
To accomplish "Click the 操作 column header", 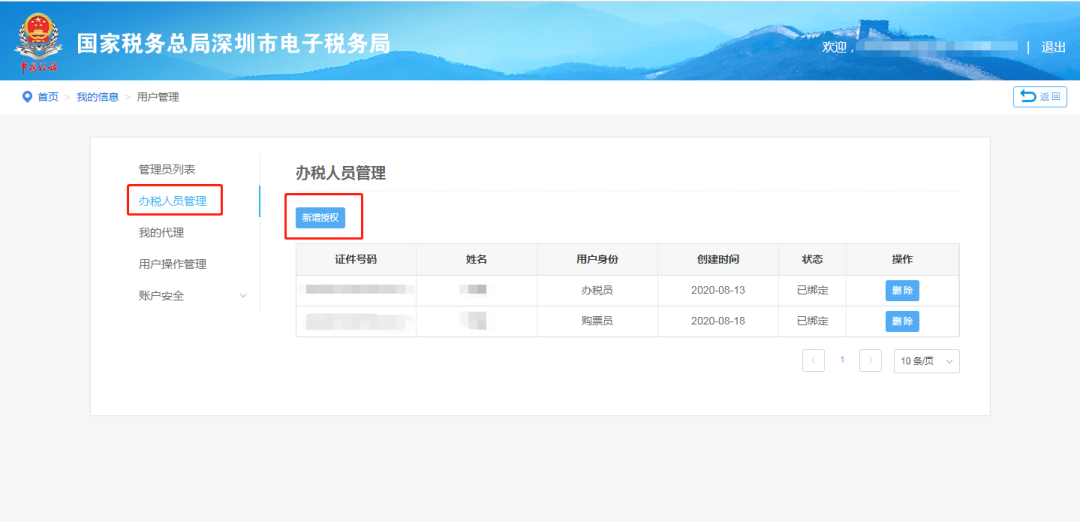I will [x=902, y=260].
